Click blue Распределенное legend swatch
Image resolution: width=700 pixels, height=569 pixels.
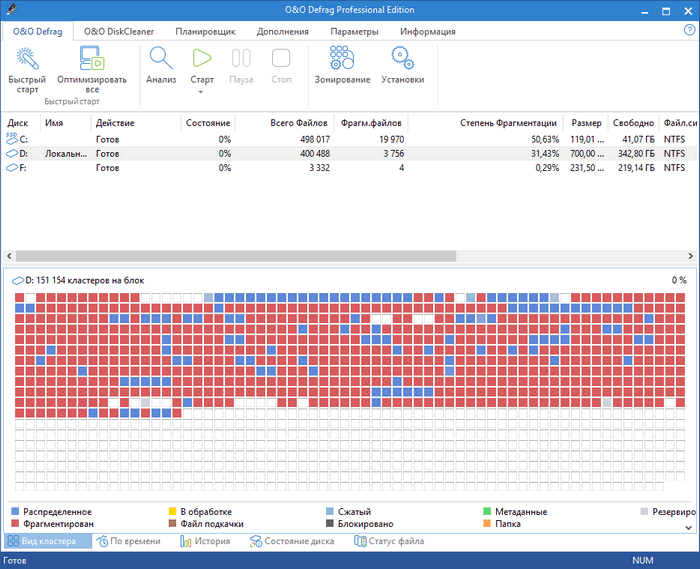(15, 511)
